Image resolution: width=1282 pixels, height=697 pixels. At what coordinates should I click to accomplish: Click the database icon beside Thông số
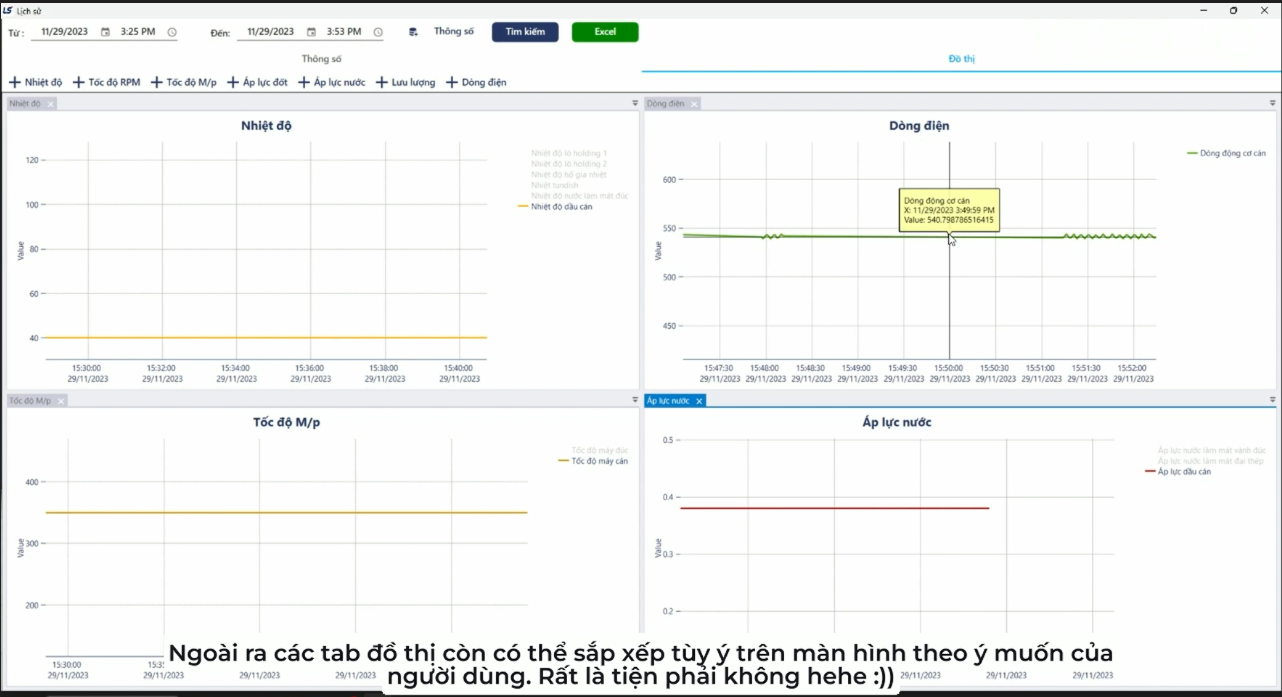[414, 32]
